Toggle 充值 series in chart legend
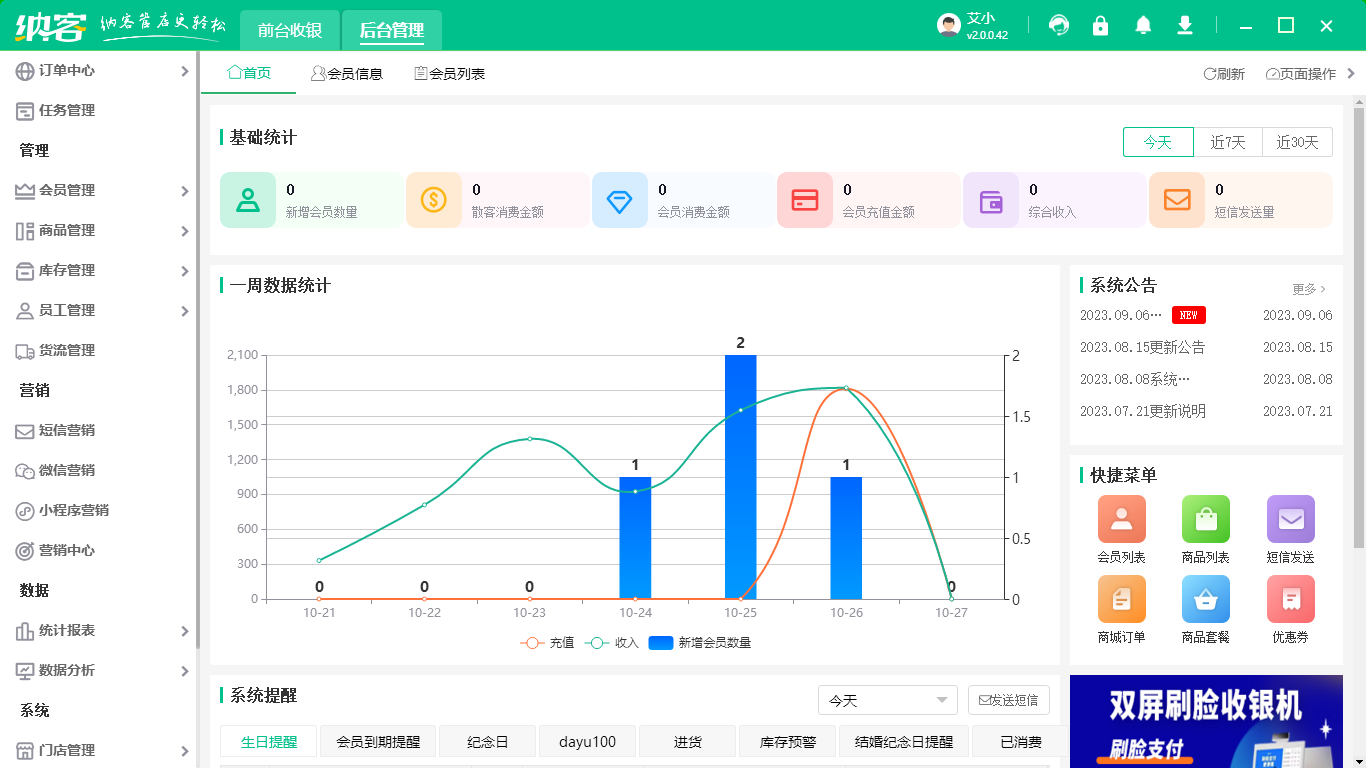Screen dimensions: 1366x768 (x=547, y=643)
